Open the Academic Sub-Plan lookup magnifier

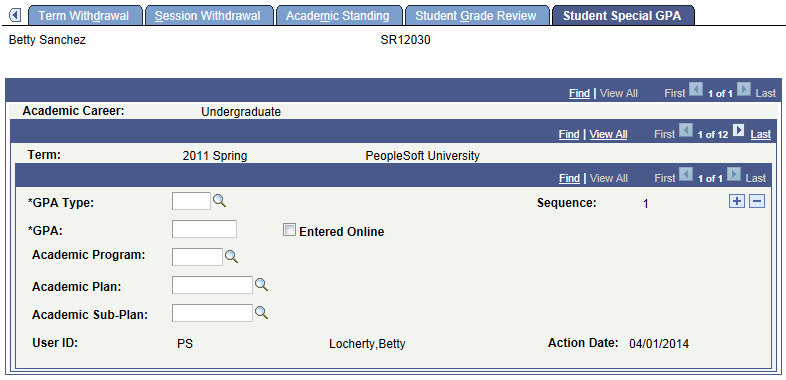262,313
